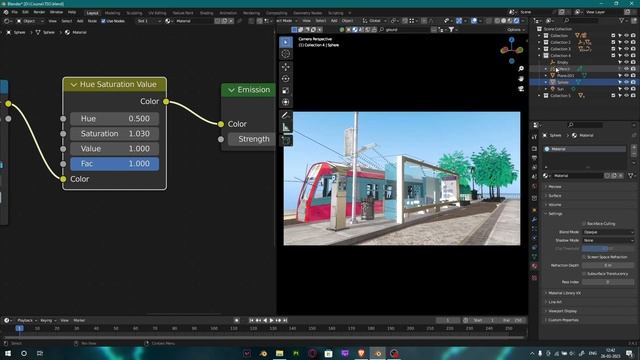Open the File menu
The width and height of the screenshot is (640, 360).
(x=15, y=12)
